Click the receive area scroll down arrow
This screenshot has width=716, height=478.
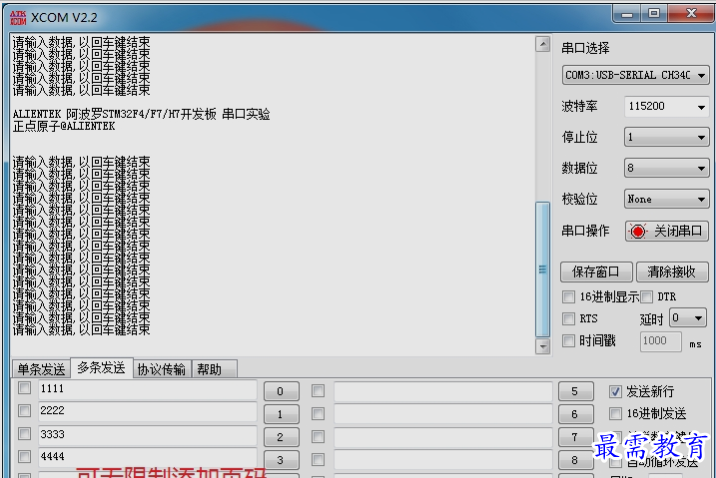click(542, 347)
